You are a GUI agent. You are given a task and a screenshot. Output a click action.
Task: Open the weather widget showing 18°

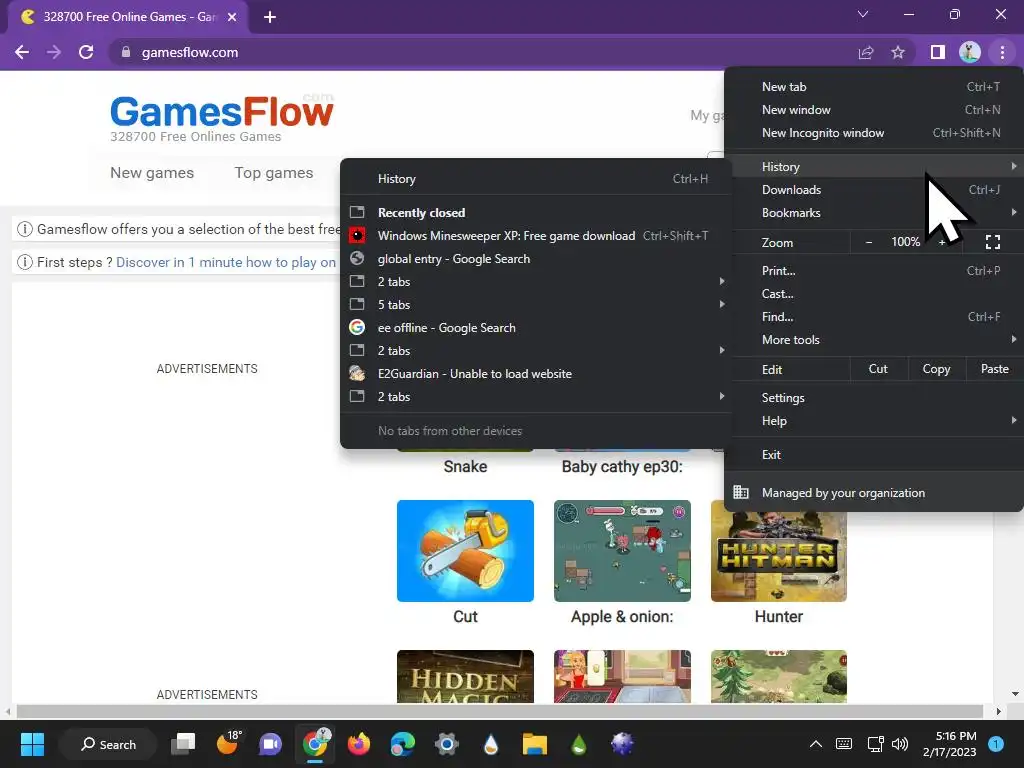pos(229,743)
